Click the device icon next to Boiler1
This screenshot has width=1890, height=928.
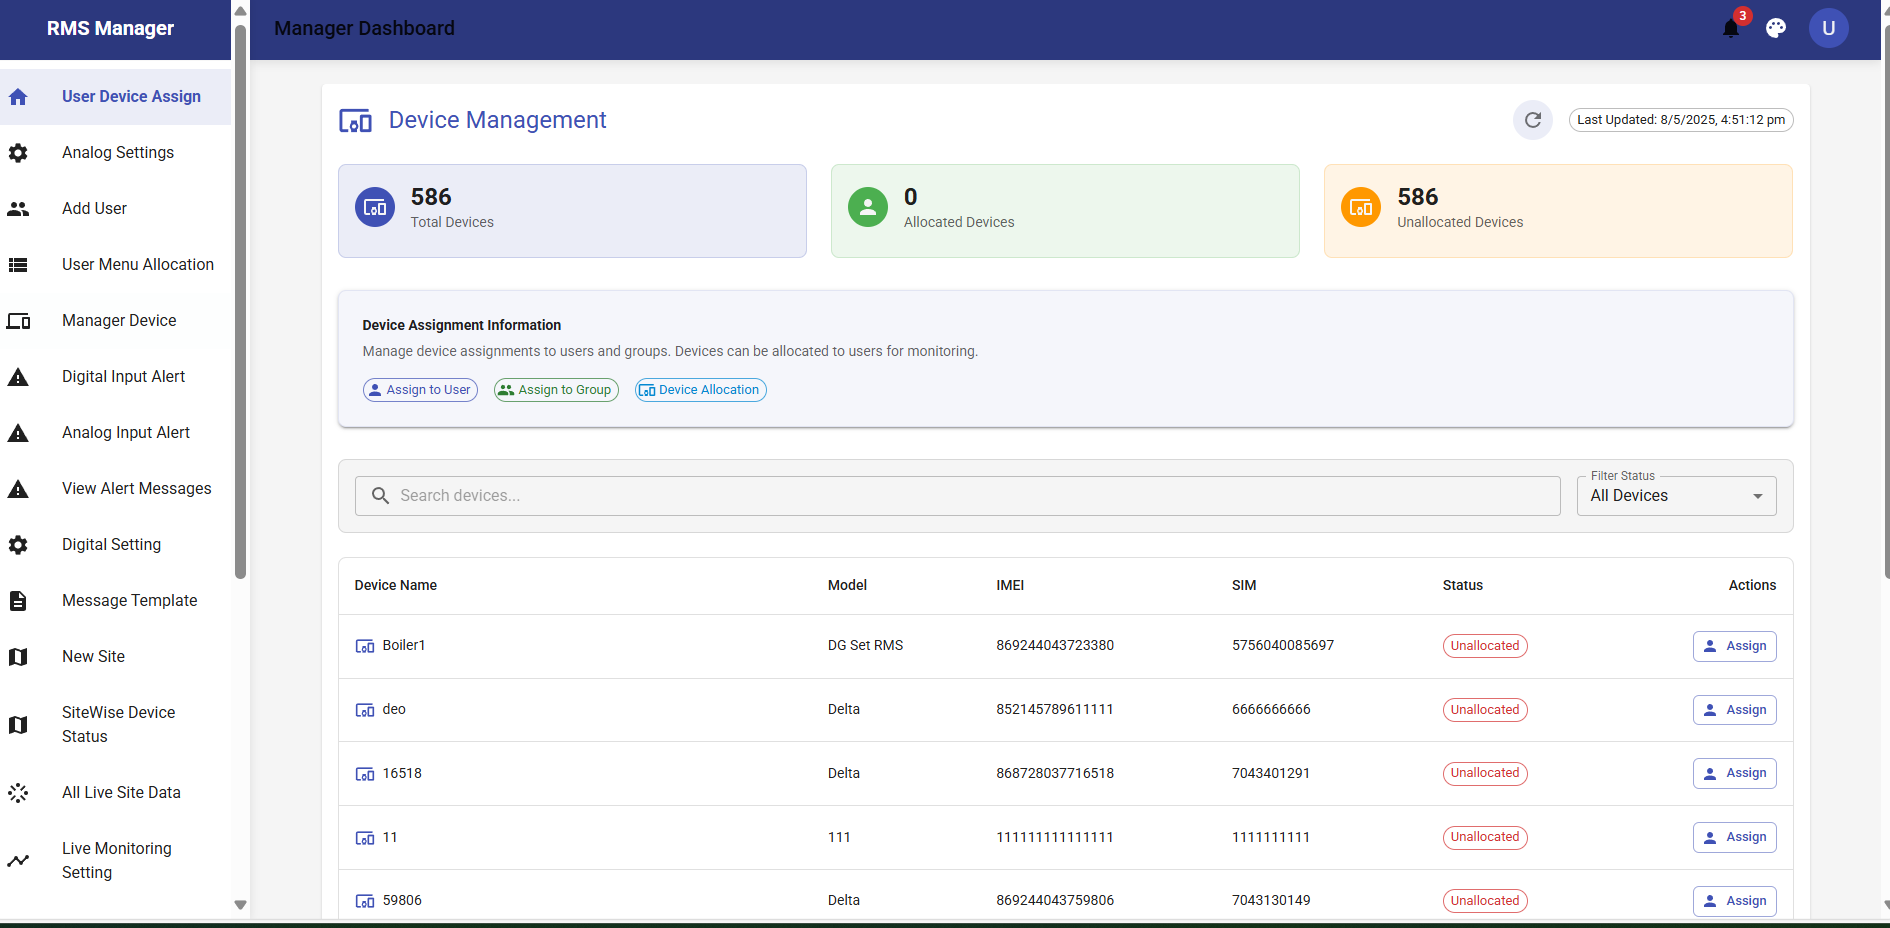(x=365, y=646)
